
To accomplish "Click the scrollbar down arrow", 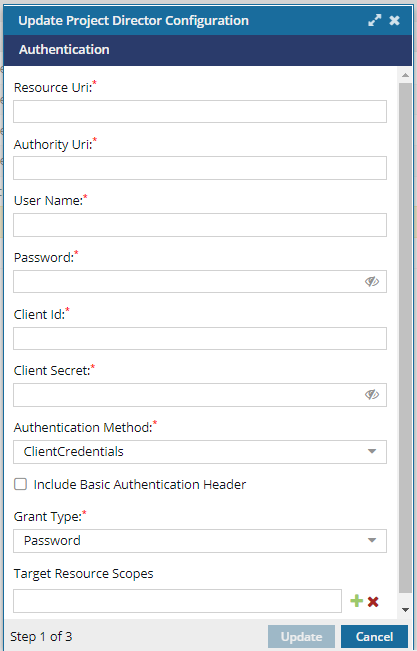I will click(405, 610).
